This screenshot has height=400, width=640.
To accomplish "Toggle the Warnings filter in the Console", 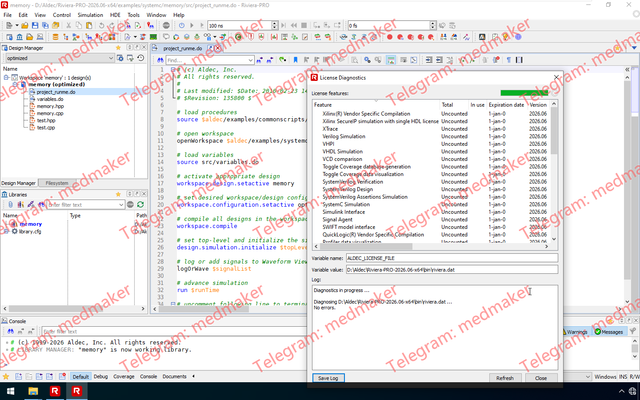I will pos(576,332).
